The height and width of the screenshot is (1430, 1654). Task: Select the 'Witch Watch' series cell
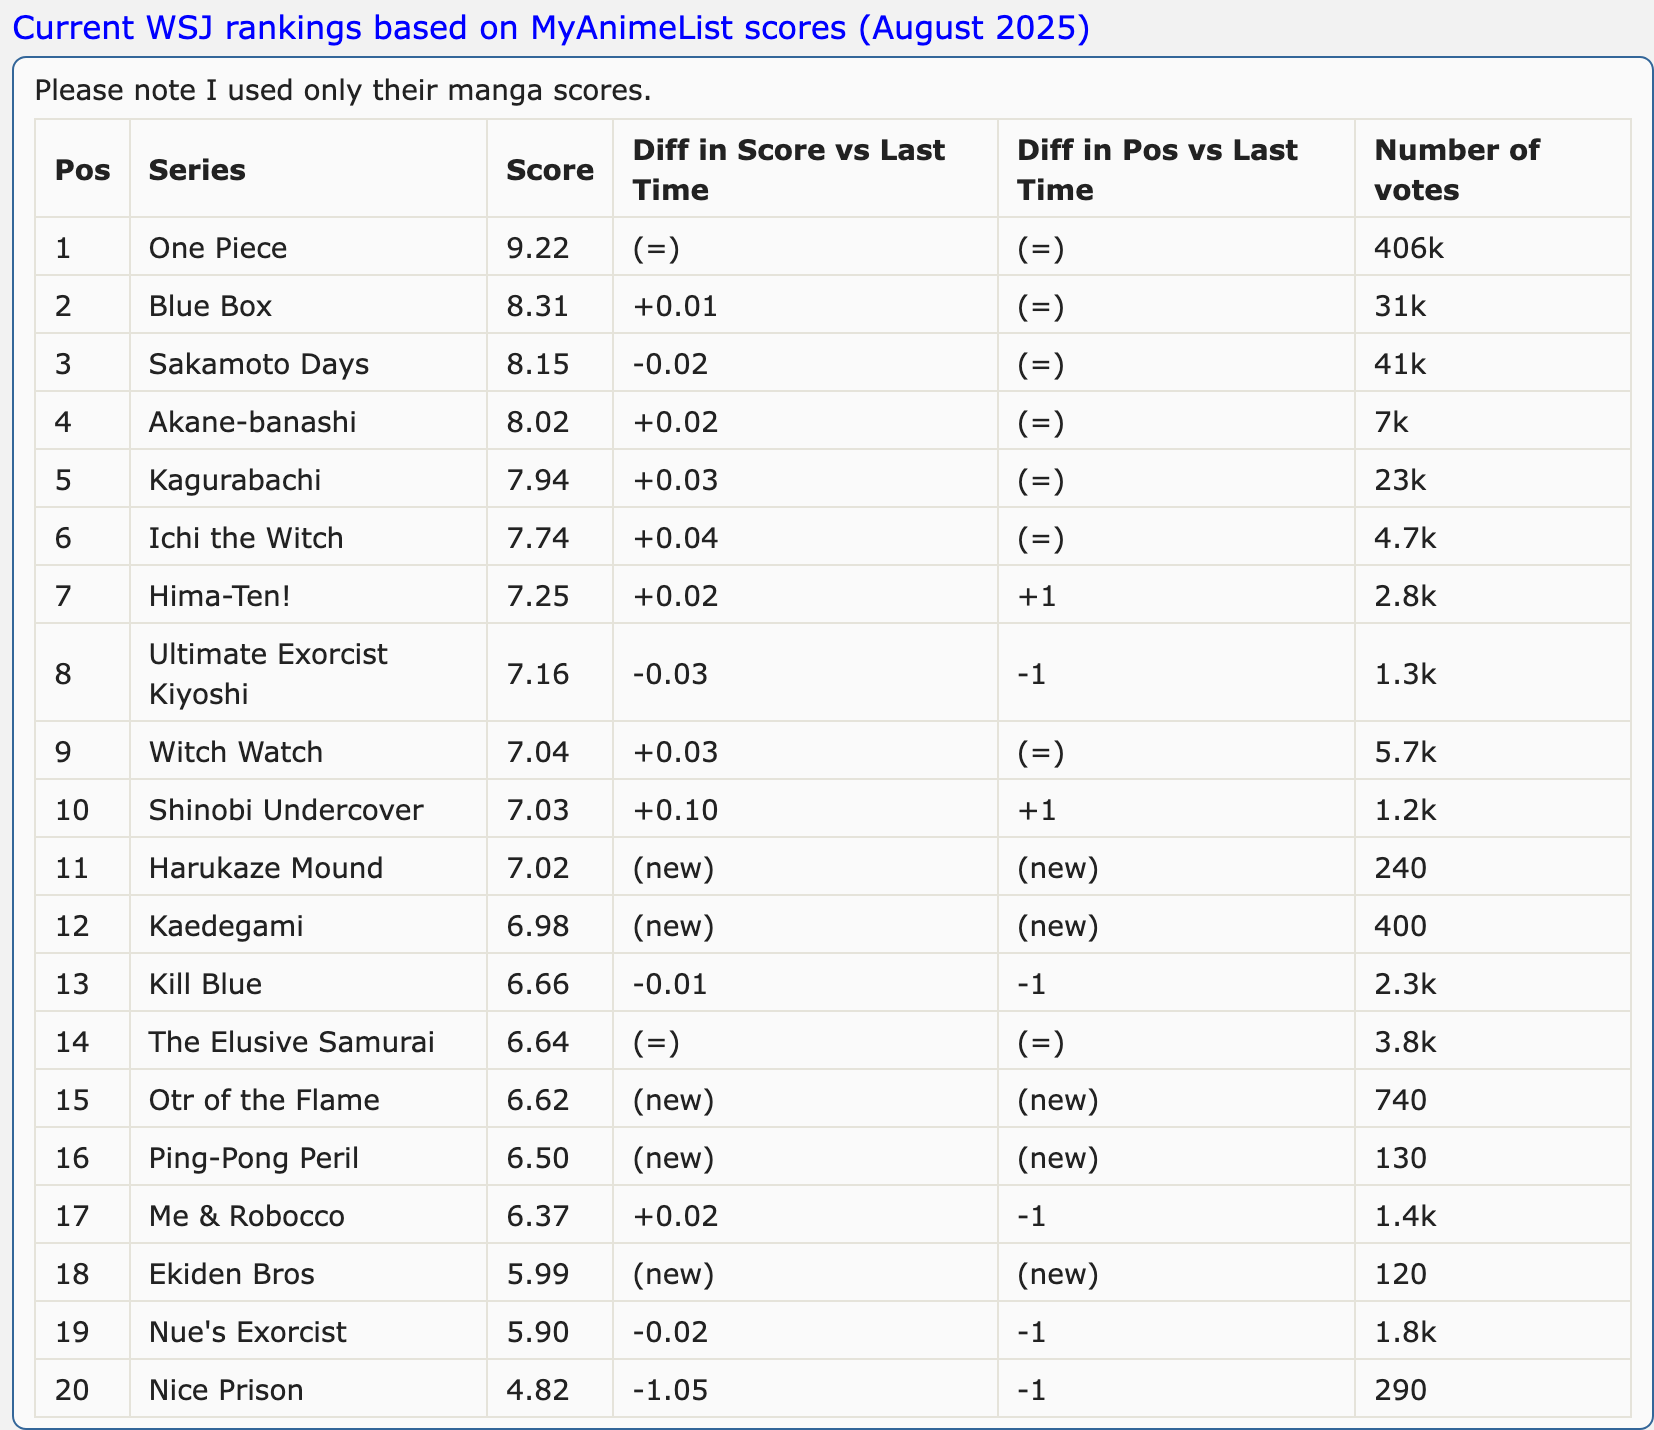(x=308, y=751)
